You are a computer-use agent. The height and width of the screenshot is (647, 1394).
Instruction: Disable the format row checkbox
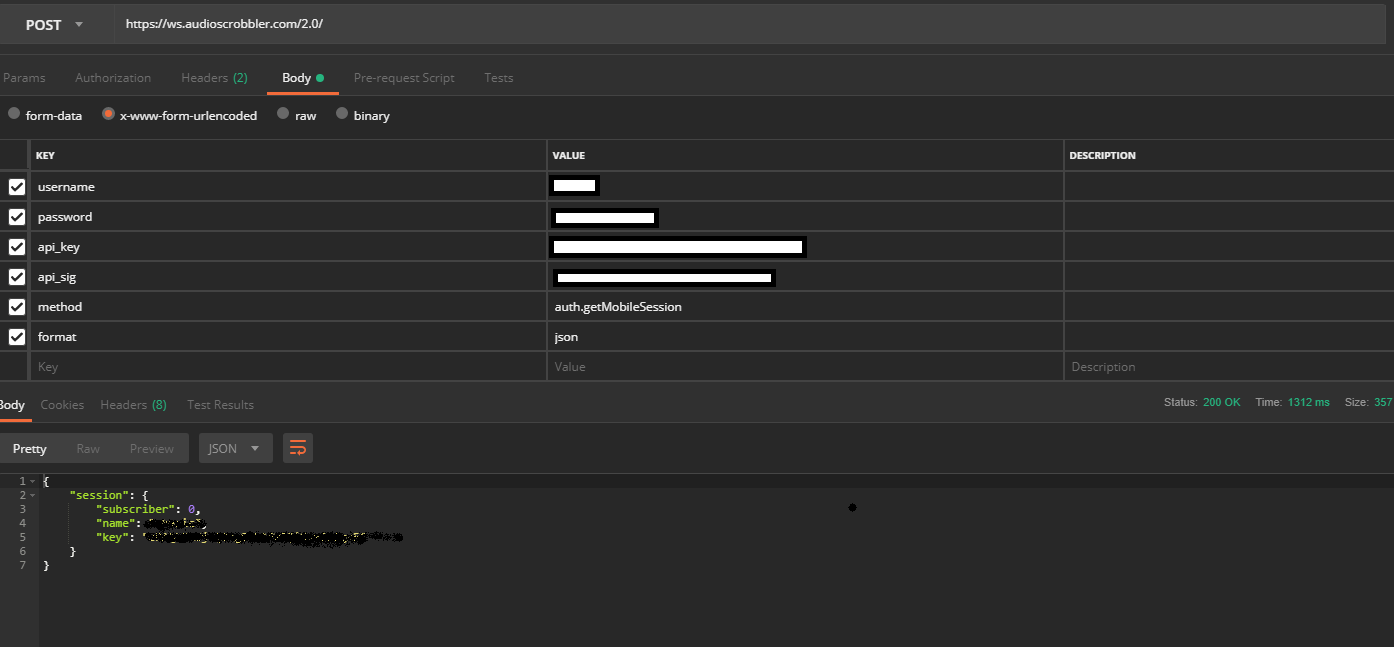[17, 337]
